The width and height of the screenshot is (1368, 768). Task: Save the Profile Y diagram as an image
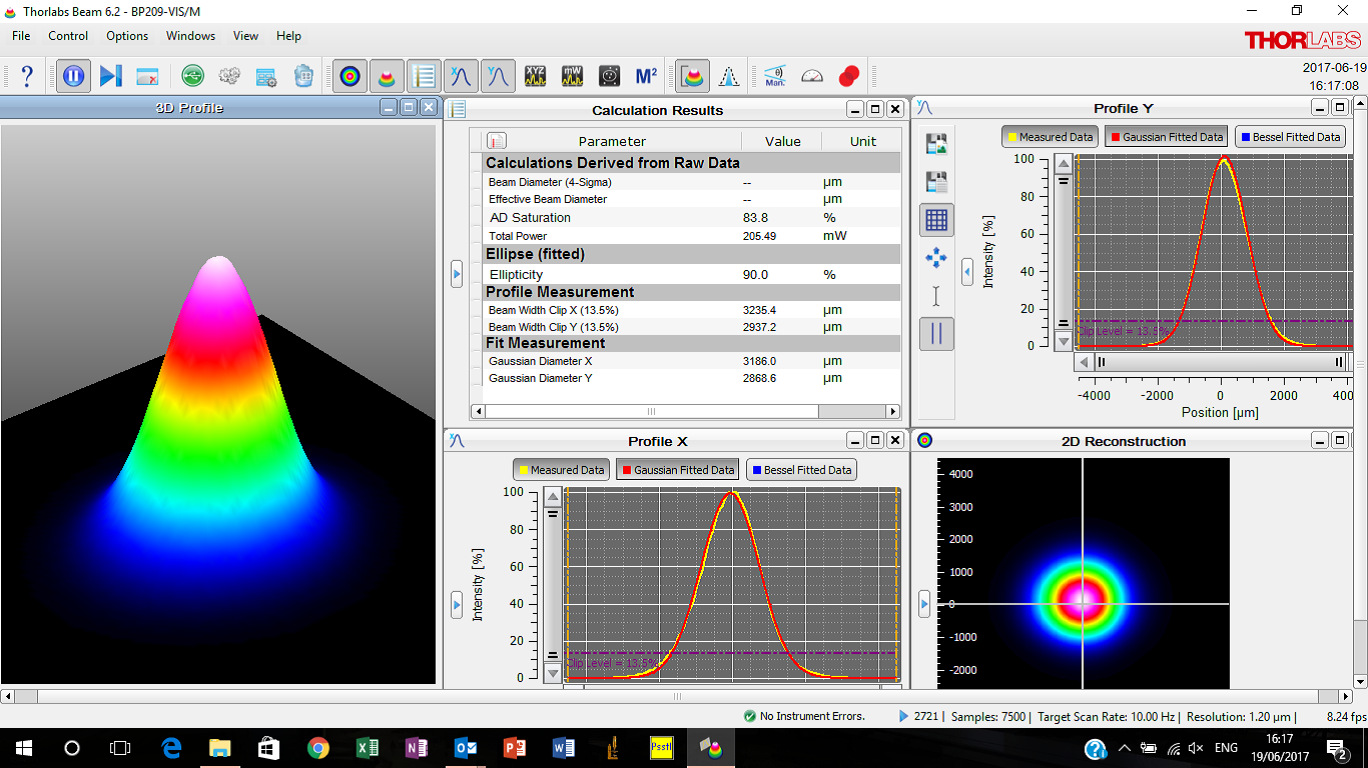936,144
